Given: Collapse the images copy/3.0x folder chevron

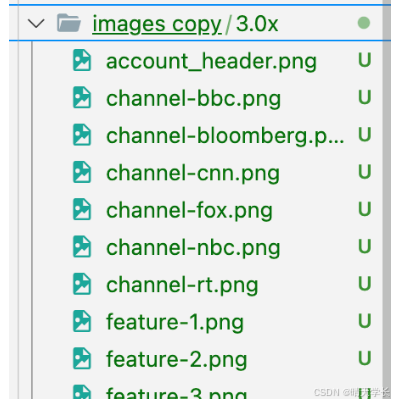Looking at the screenshot, I should click(x=36, y=24).
